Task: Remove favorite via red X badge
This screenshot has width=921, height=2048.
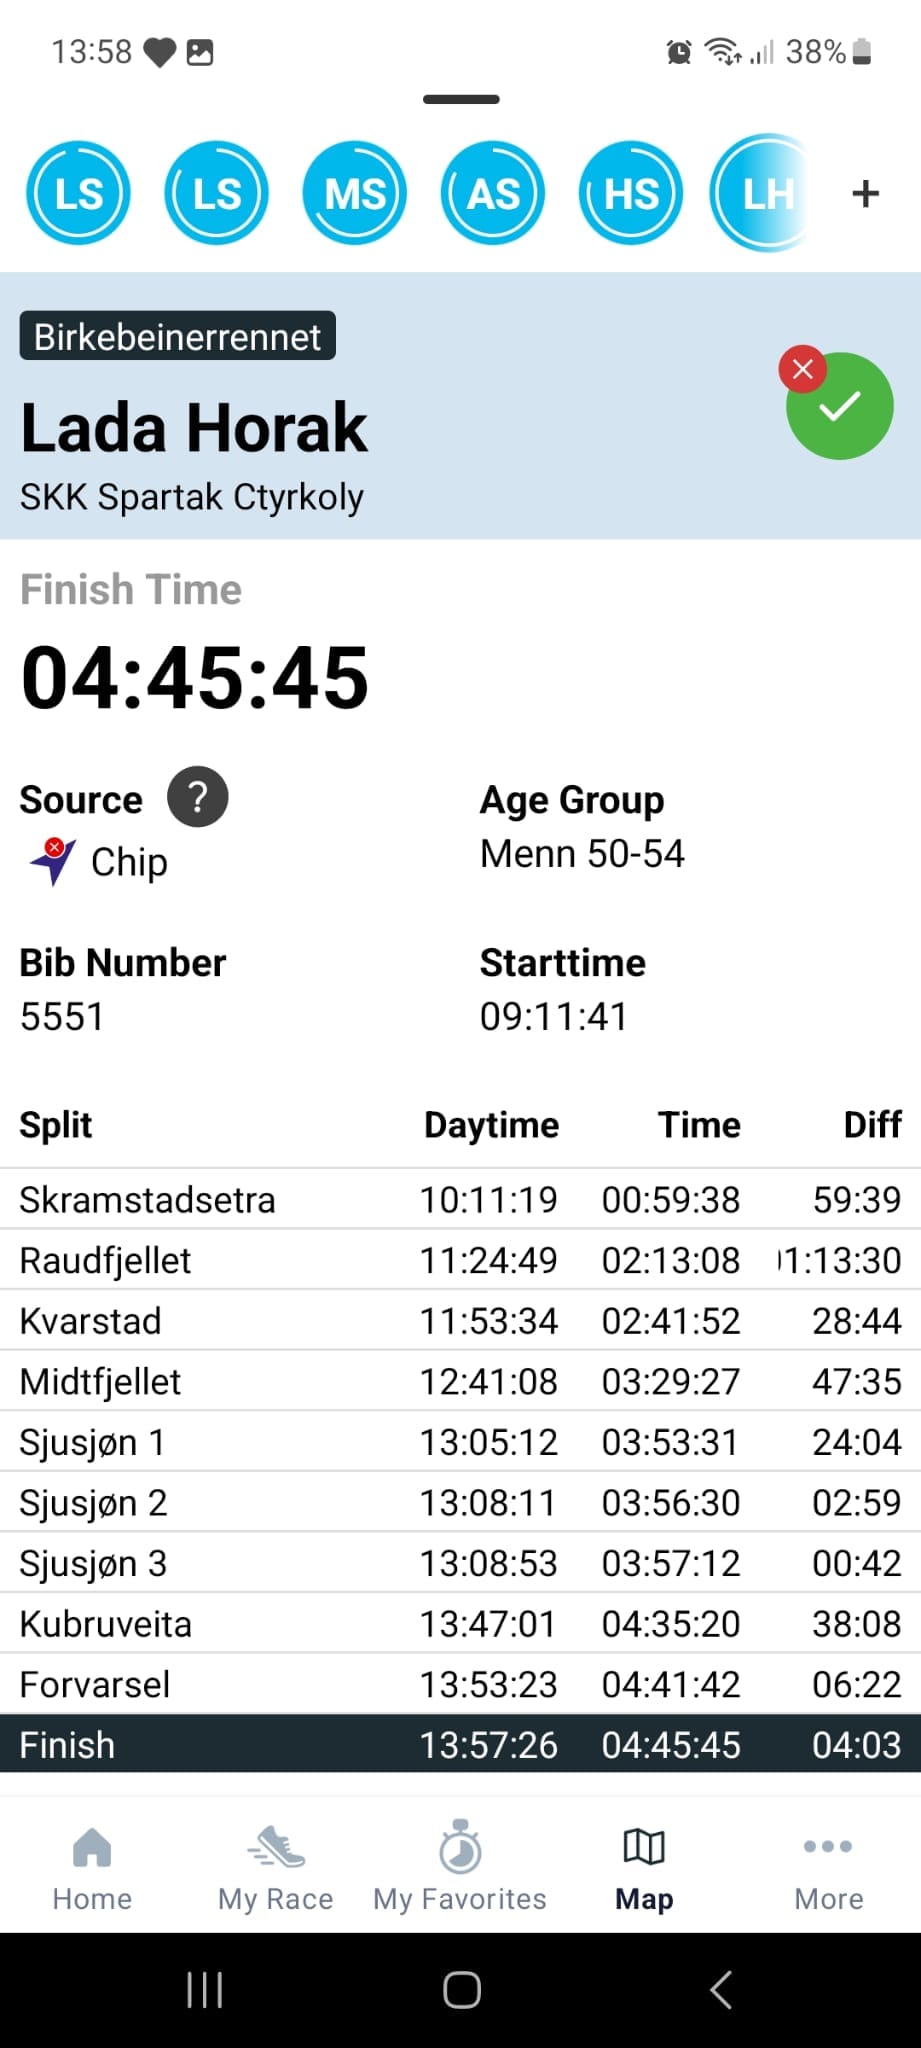Action: [x=802, y=369]
